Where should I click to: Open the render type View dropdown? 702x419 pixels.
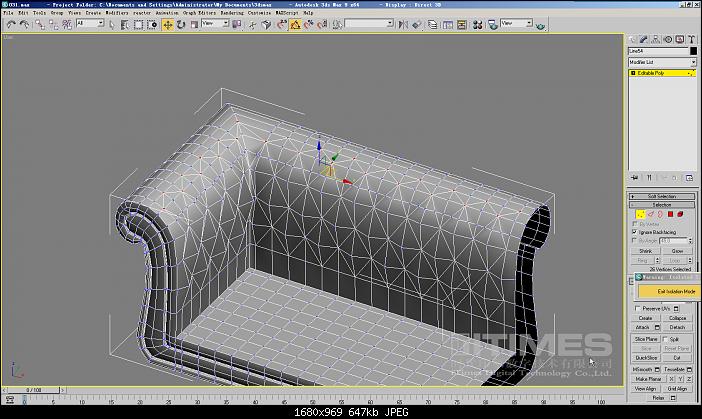click(517, 23)
